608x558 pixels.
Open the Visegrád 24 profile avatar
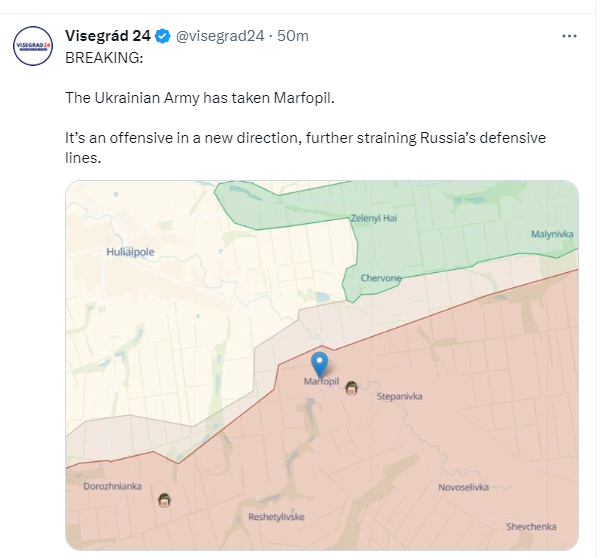33,46
